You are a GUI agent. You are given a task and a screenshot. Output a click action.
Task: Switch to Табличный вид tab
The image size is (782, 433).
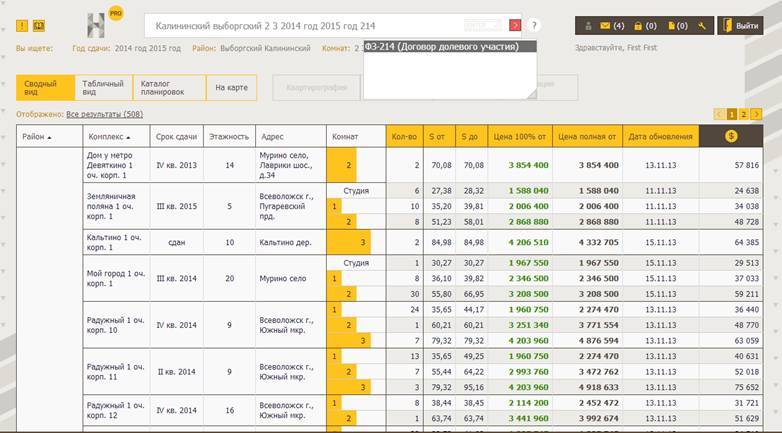click(x=104, y=88)
